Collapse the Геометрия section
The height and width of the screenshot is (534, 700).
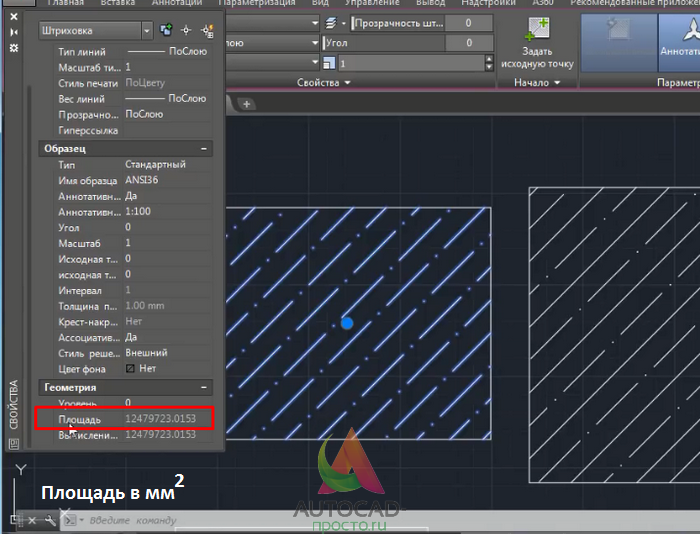204,388
